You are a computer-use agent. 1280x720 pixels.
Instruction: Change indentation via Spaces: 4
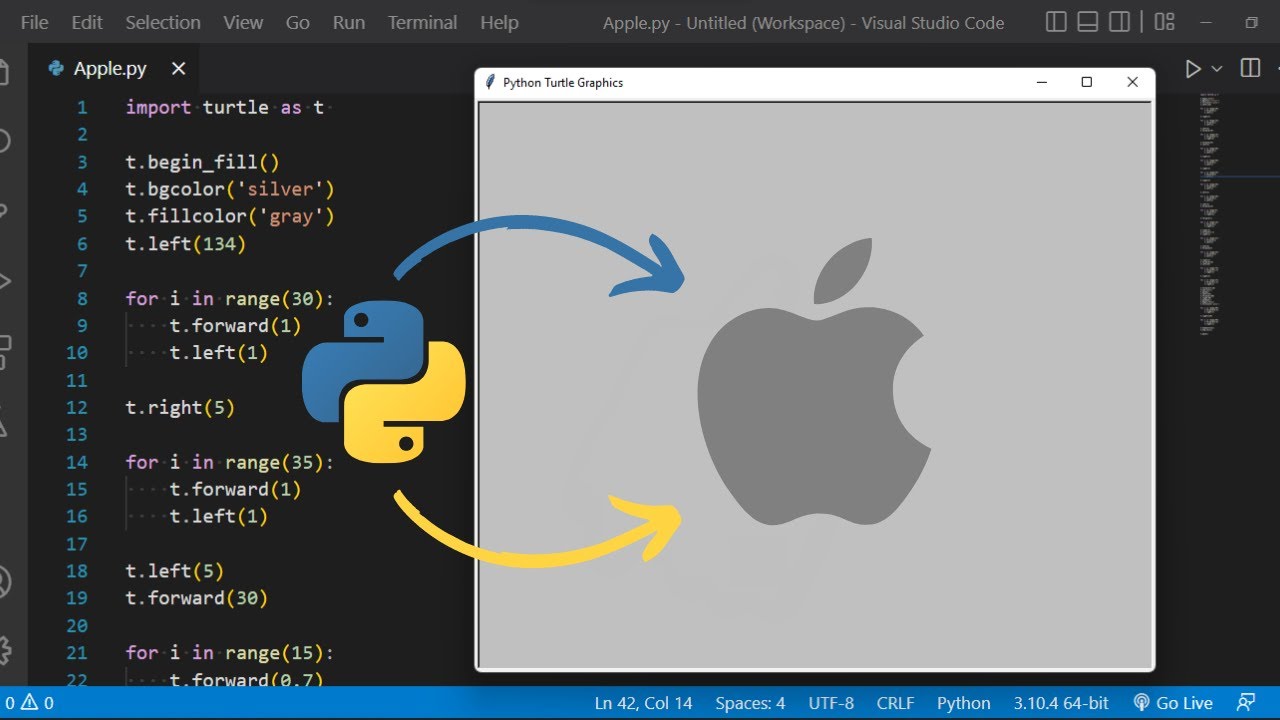click(x=750, y=703)
